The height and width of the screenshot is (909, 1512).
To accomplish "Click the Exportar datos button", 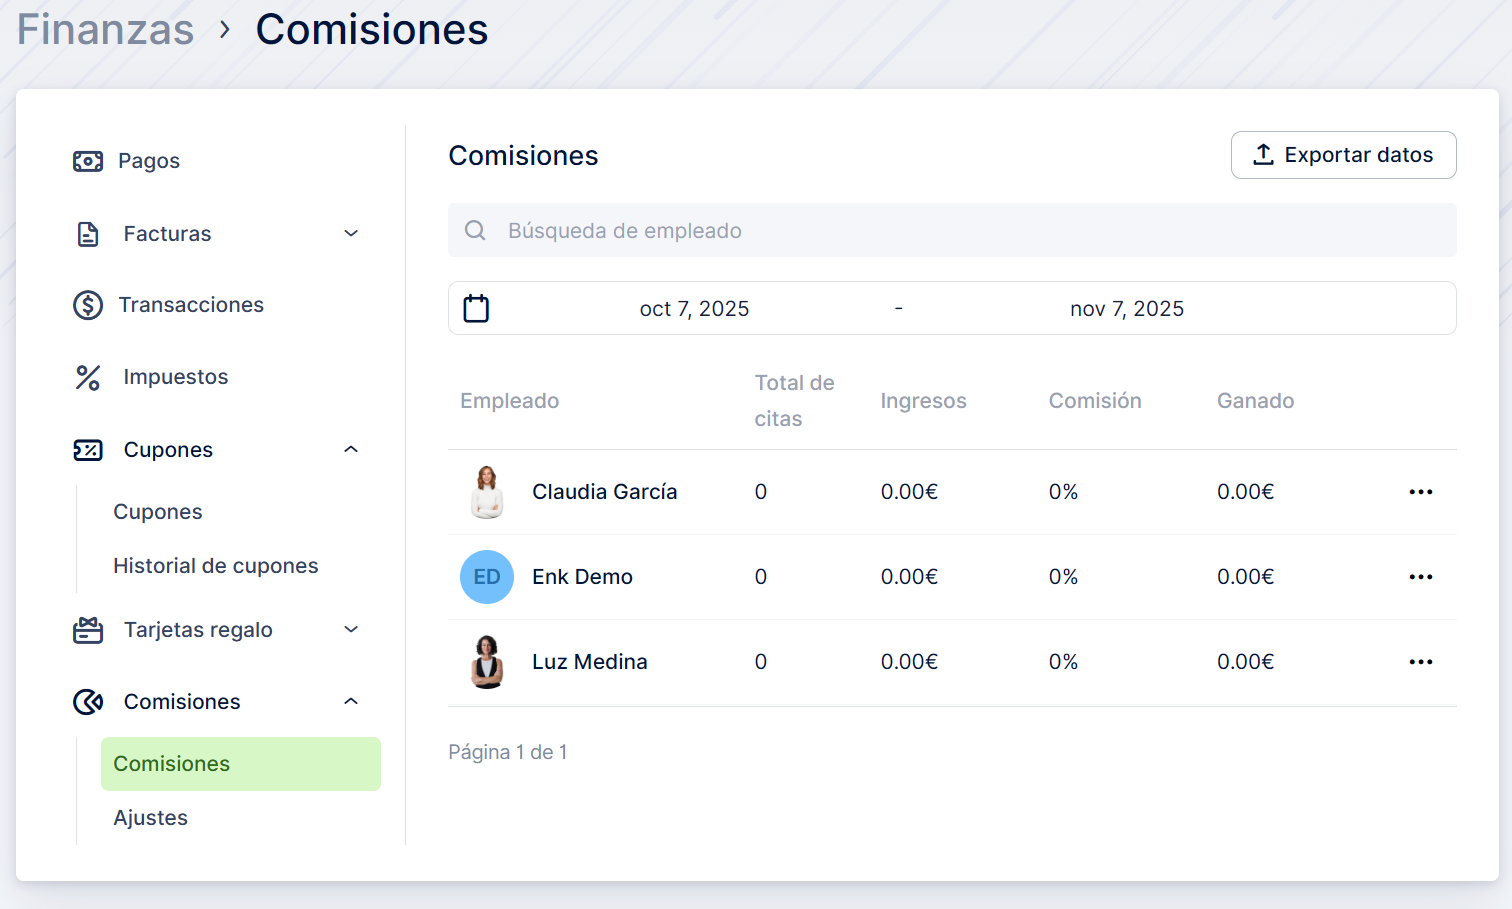I will 1343,155.
